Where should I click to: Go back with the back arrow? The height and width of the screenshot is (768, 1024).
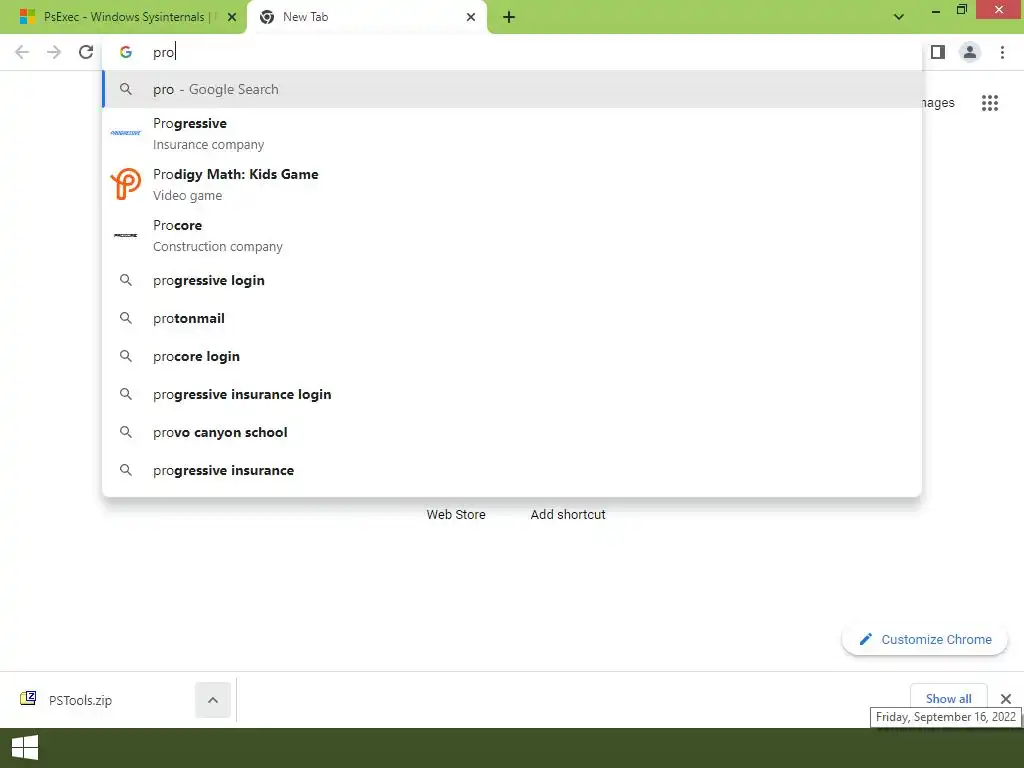pos(22,52)
